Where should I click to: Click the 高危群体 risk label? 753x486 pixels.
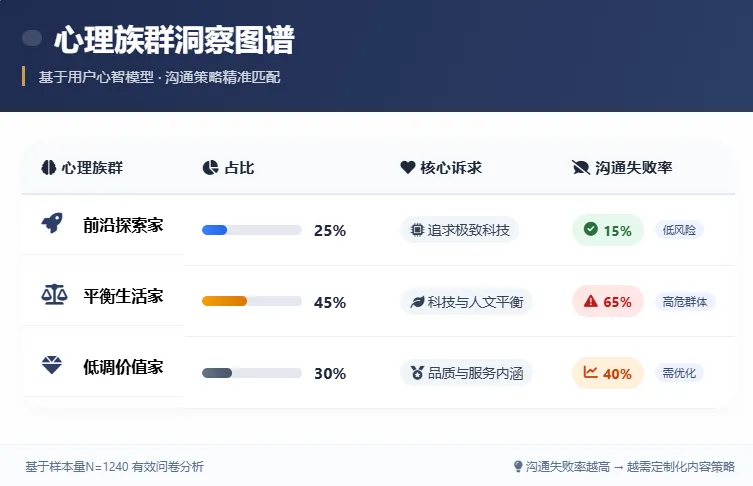click(685, 301)
